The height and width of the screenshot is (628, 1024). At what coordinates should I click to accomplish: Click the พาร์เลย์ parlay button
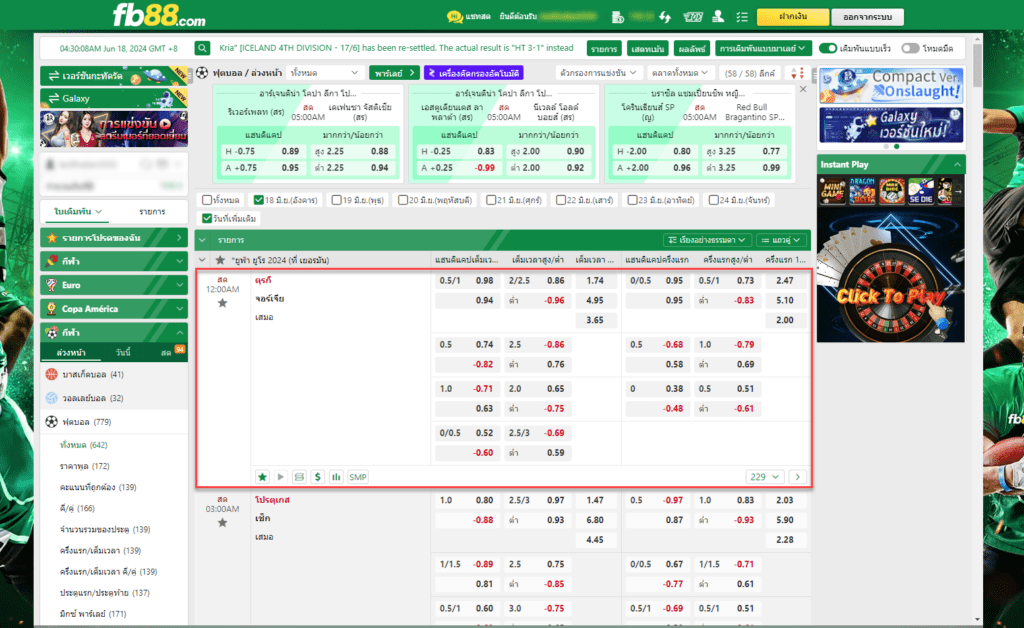coord(394,72)
